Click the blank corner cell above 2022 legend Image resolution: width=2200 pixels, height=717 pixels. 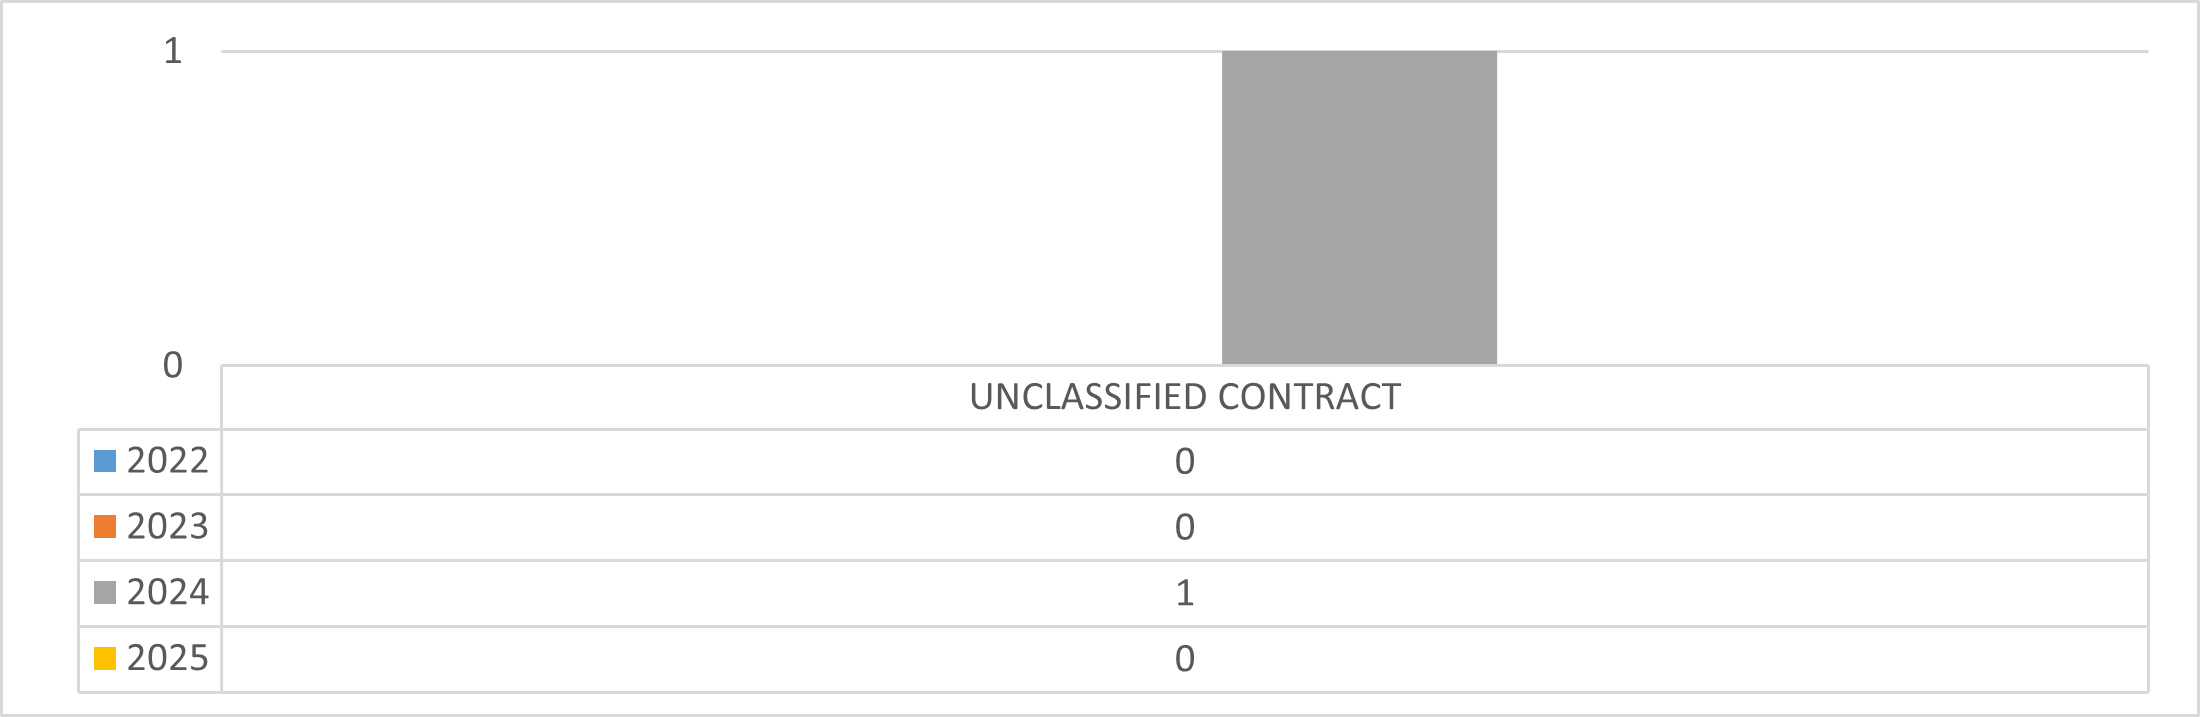click(150, 398)
